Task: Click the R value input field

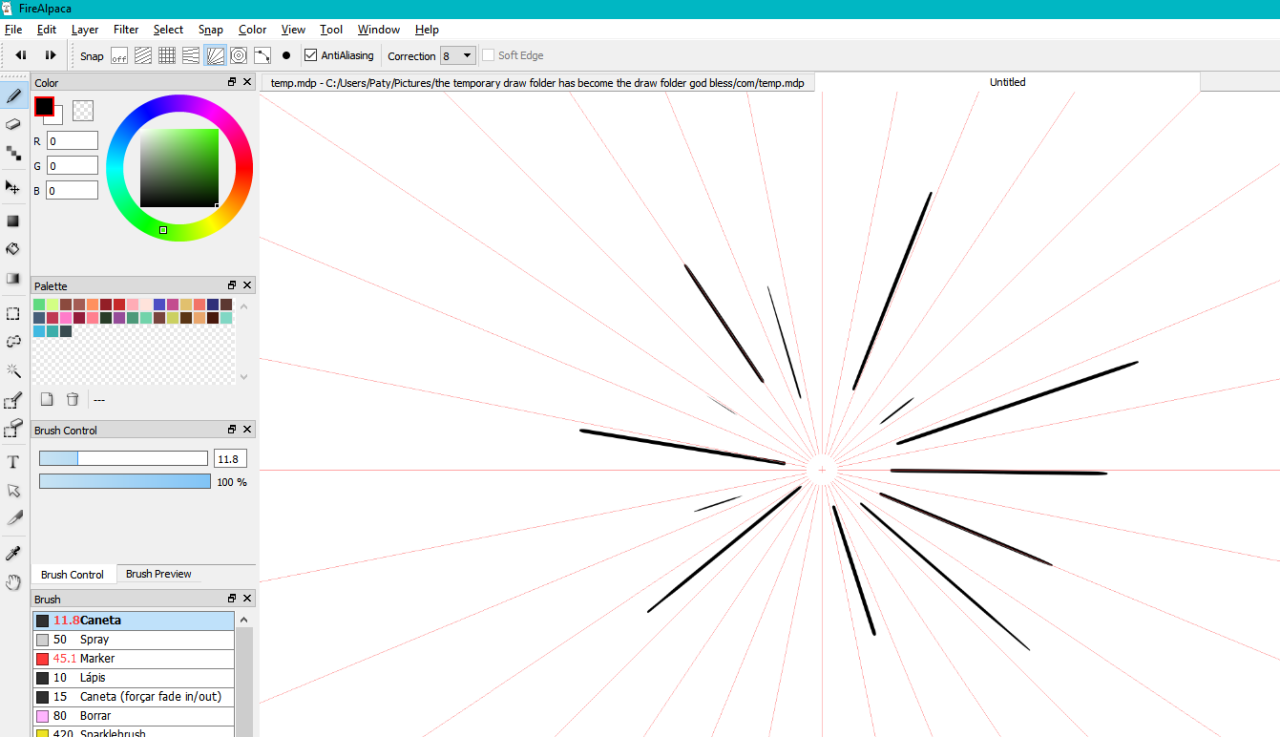Action: pyautogui.click(x=72, y=141)
